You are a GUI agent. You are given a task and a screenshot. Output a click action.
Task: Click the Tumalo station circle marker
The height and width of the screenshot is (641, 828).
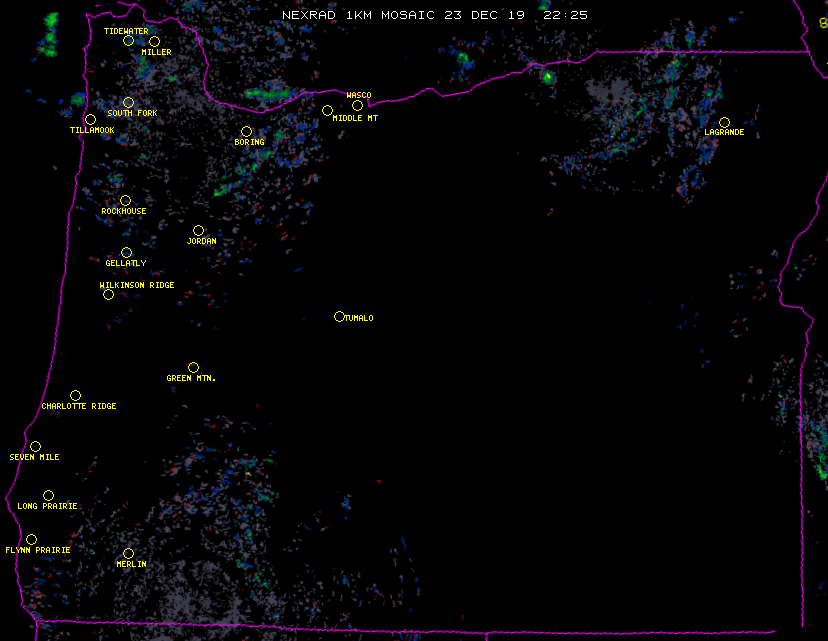339,317
